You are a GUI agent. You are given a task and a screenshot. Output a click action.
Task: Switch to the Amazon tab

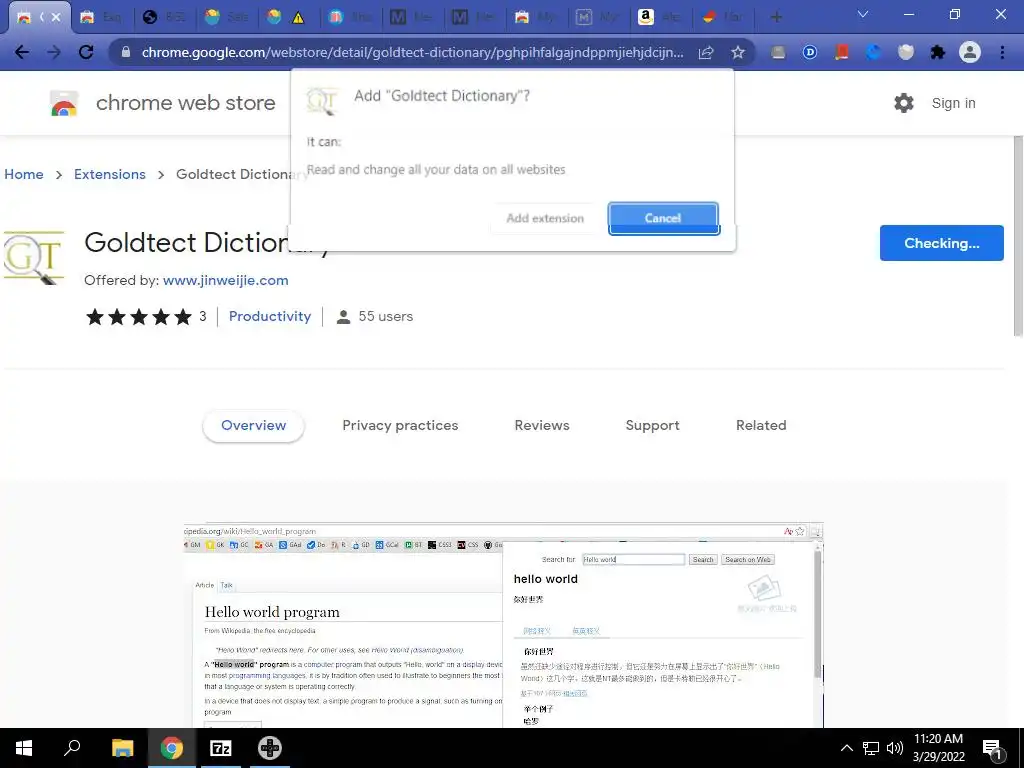[662, 17]
